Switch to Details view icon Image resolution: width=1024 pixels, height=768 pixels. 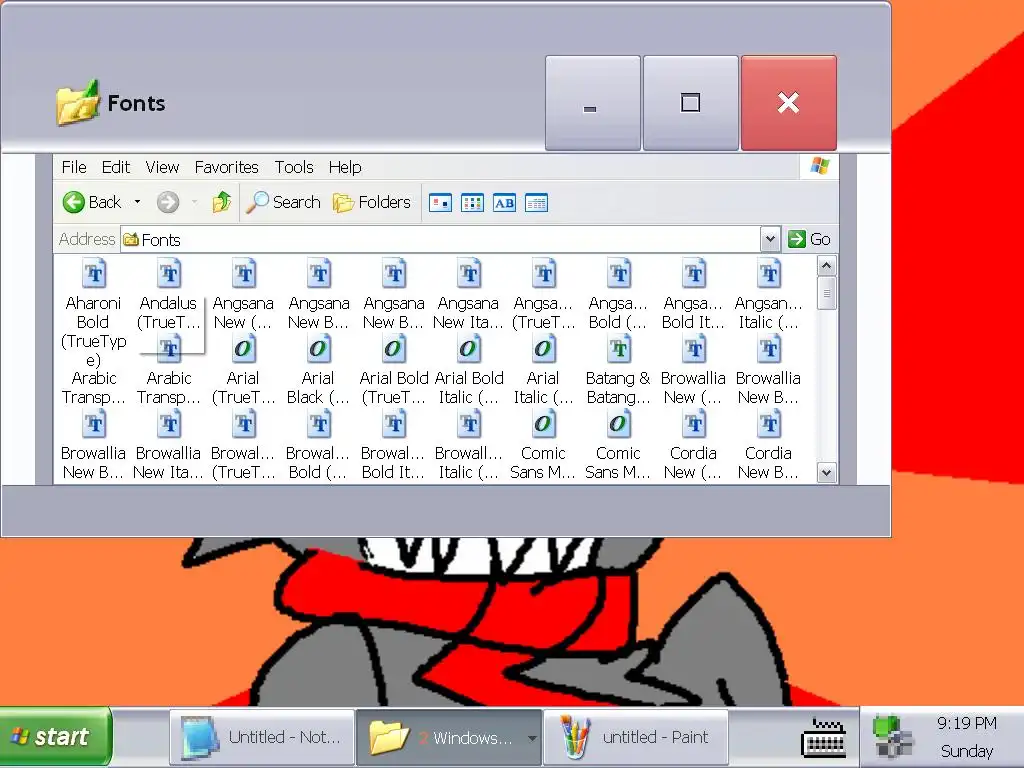tap(536, 203)
